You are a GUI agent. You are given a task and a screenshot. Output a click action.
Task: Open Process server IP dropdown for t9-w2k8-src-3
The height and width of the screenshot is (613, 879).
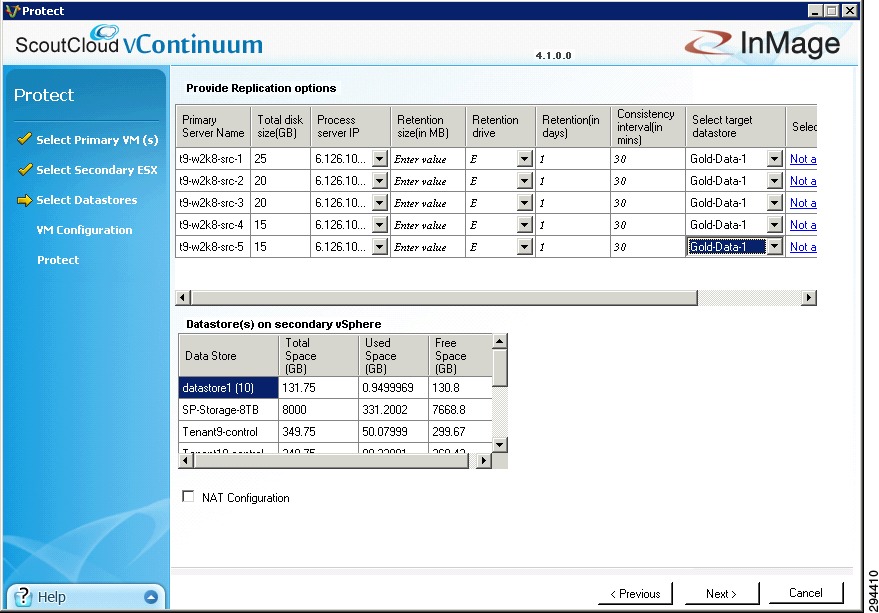click(x=380, y=203)
